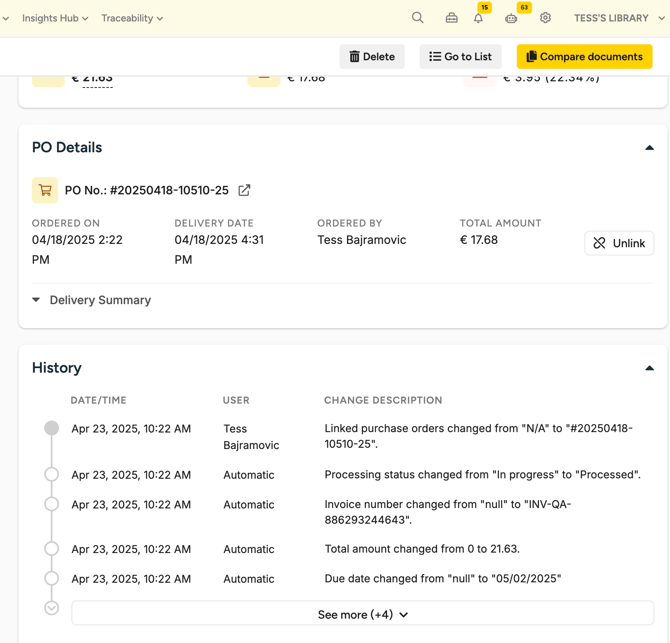Click the search magnifier icon

tap(418, 18)
